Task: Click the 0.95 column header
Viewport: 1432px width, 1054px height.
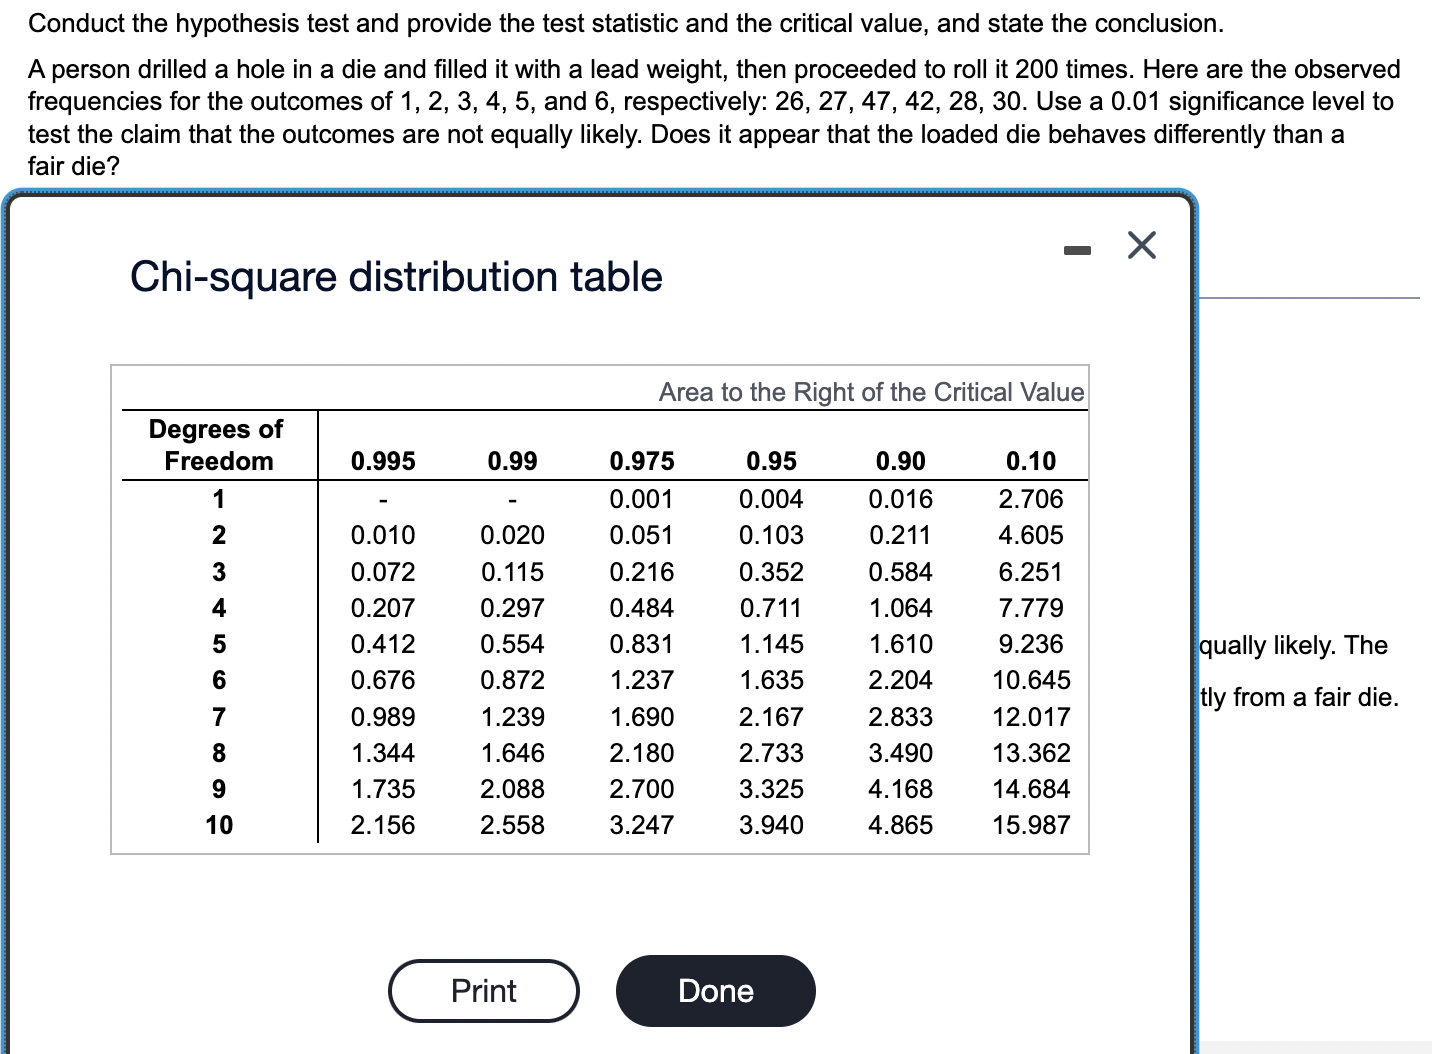Action: [x=771, y=461]
